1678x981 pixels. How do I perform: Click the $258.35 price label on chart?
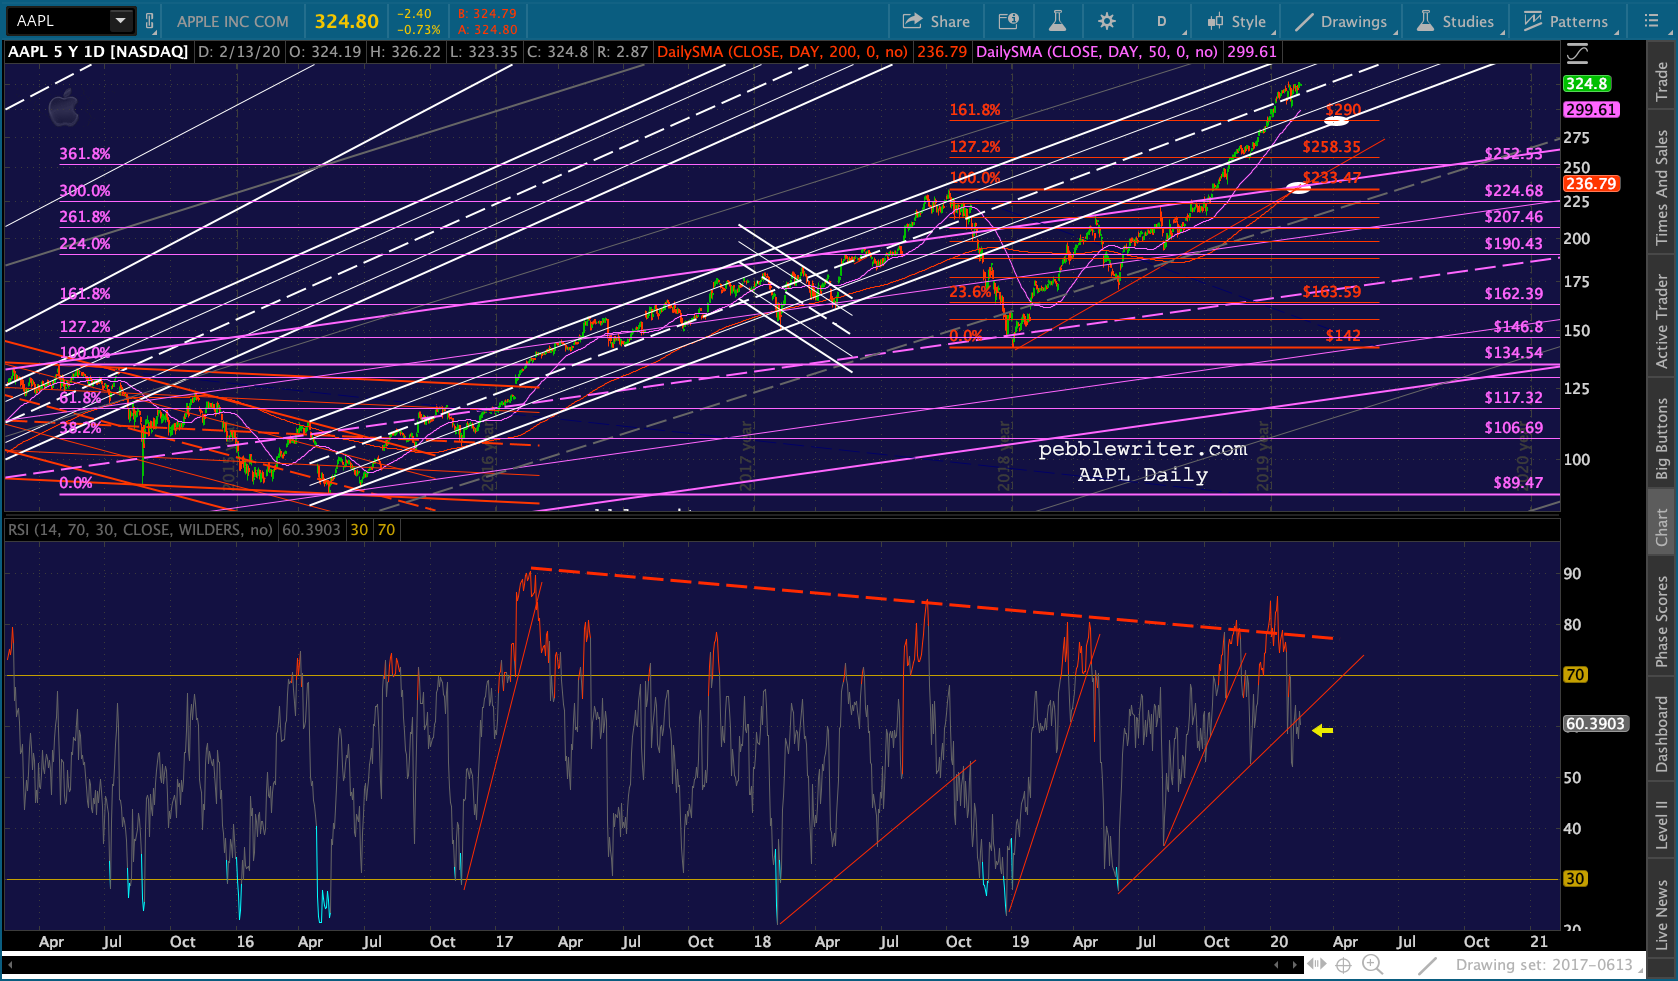pos(1331,147)
